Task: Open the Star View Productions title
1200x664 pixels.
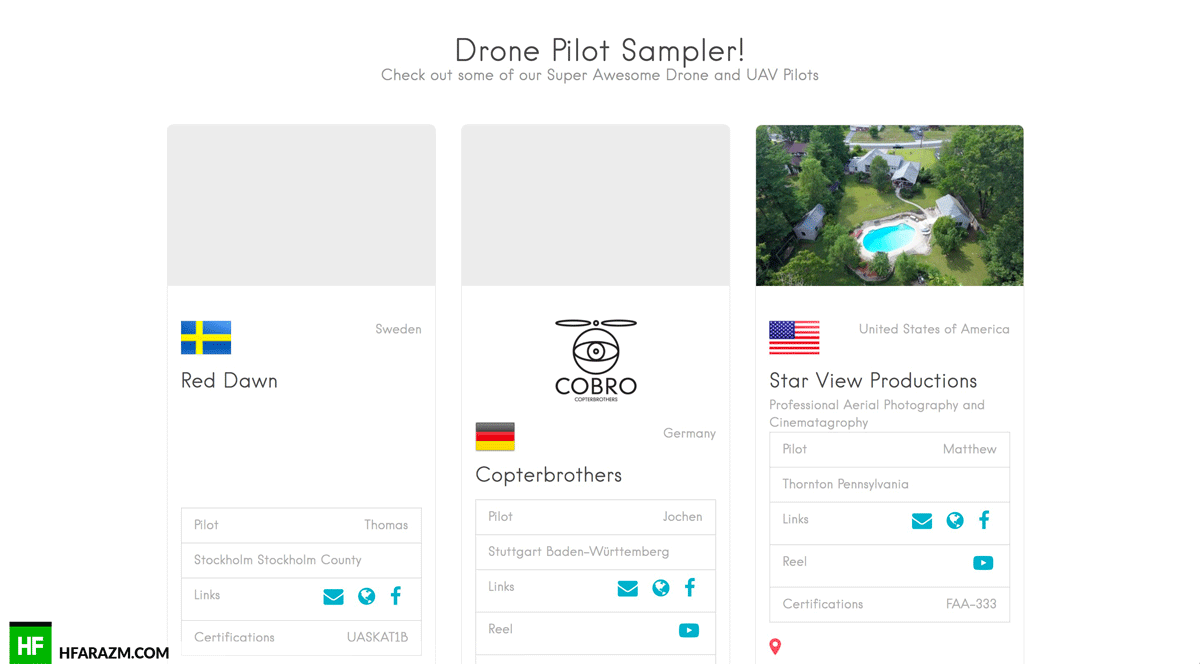Action: click(872, 381)
